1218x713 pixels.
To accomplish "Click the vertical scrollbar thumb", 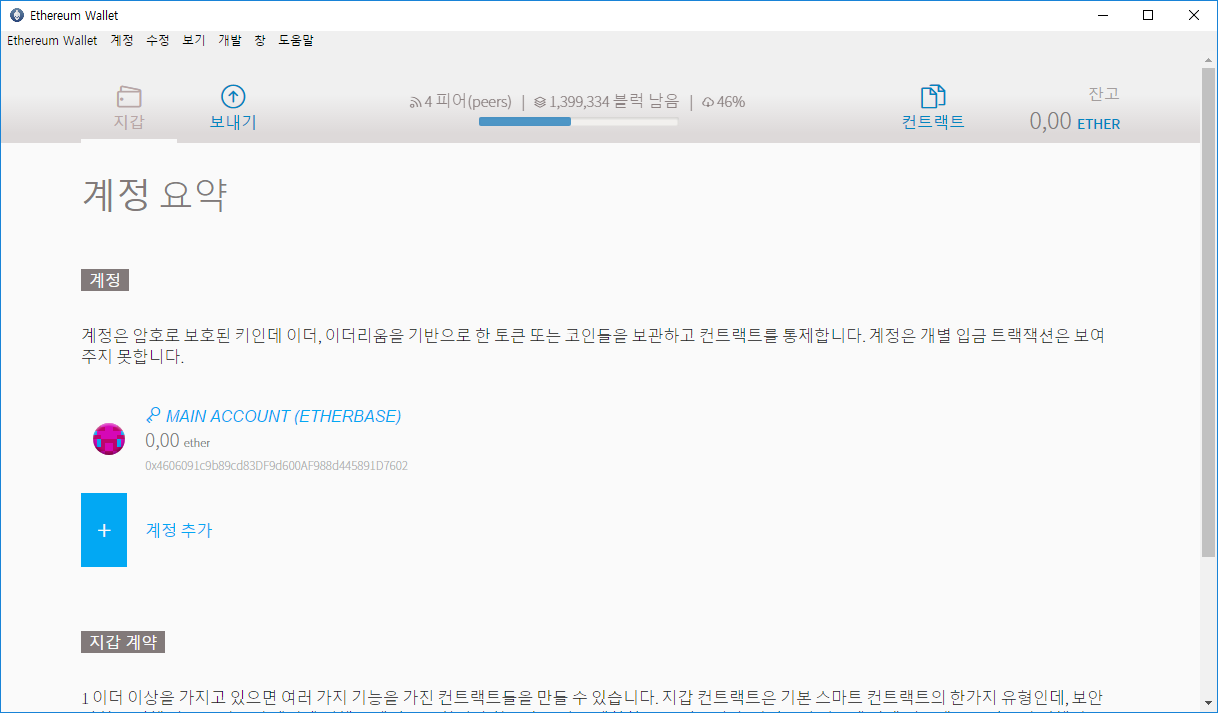I will coord(1208,312).
